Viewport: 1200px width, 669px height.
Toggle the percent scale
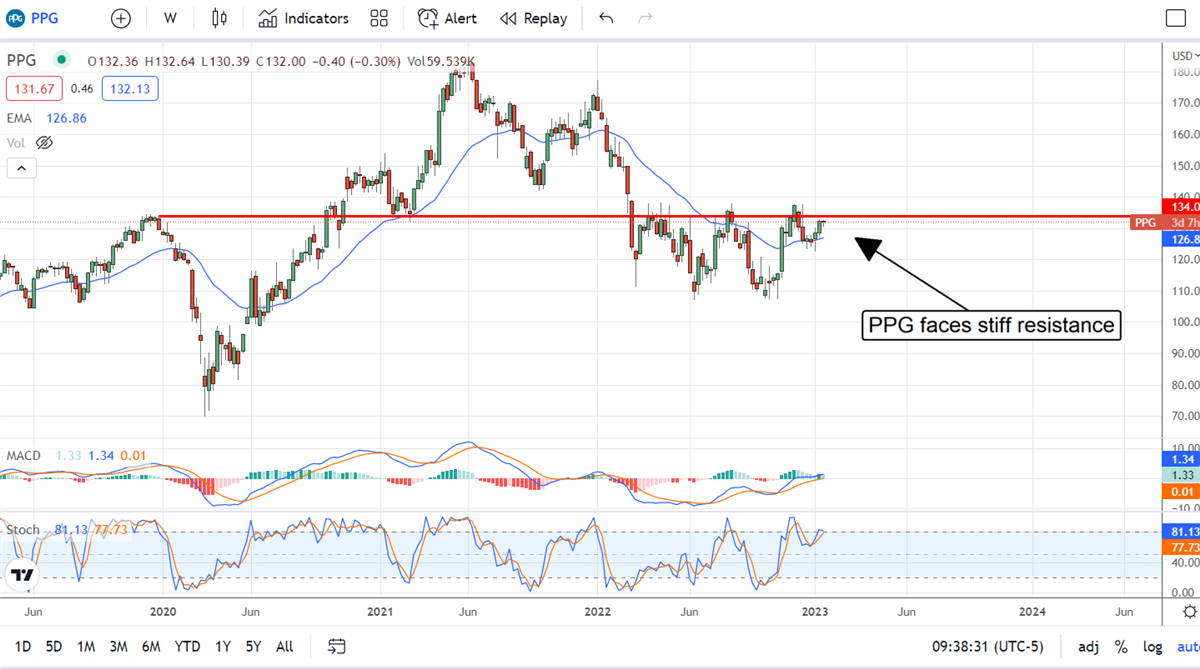point(1121,646)
